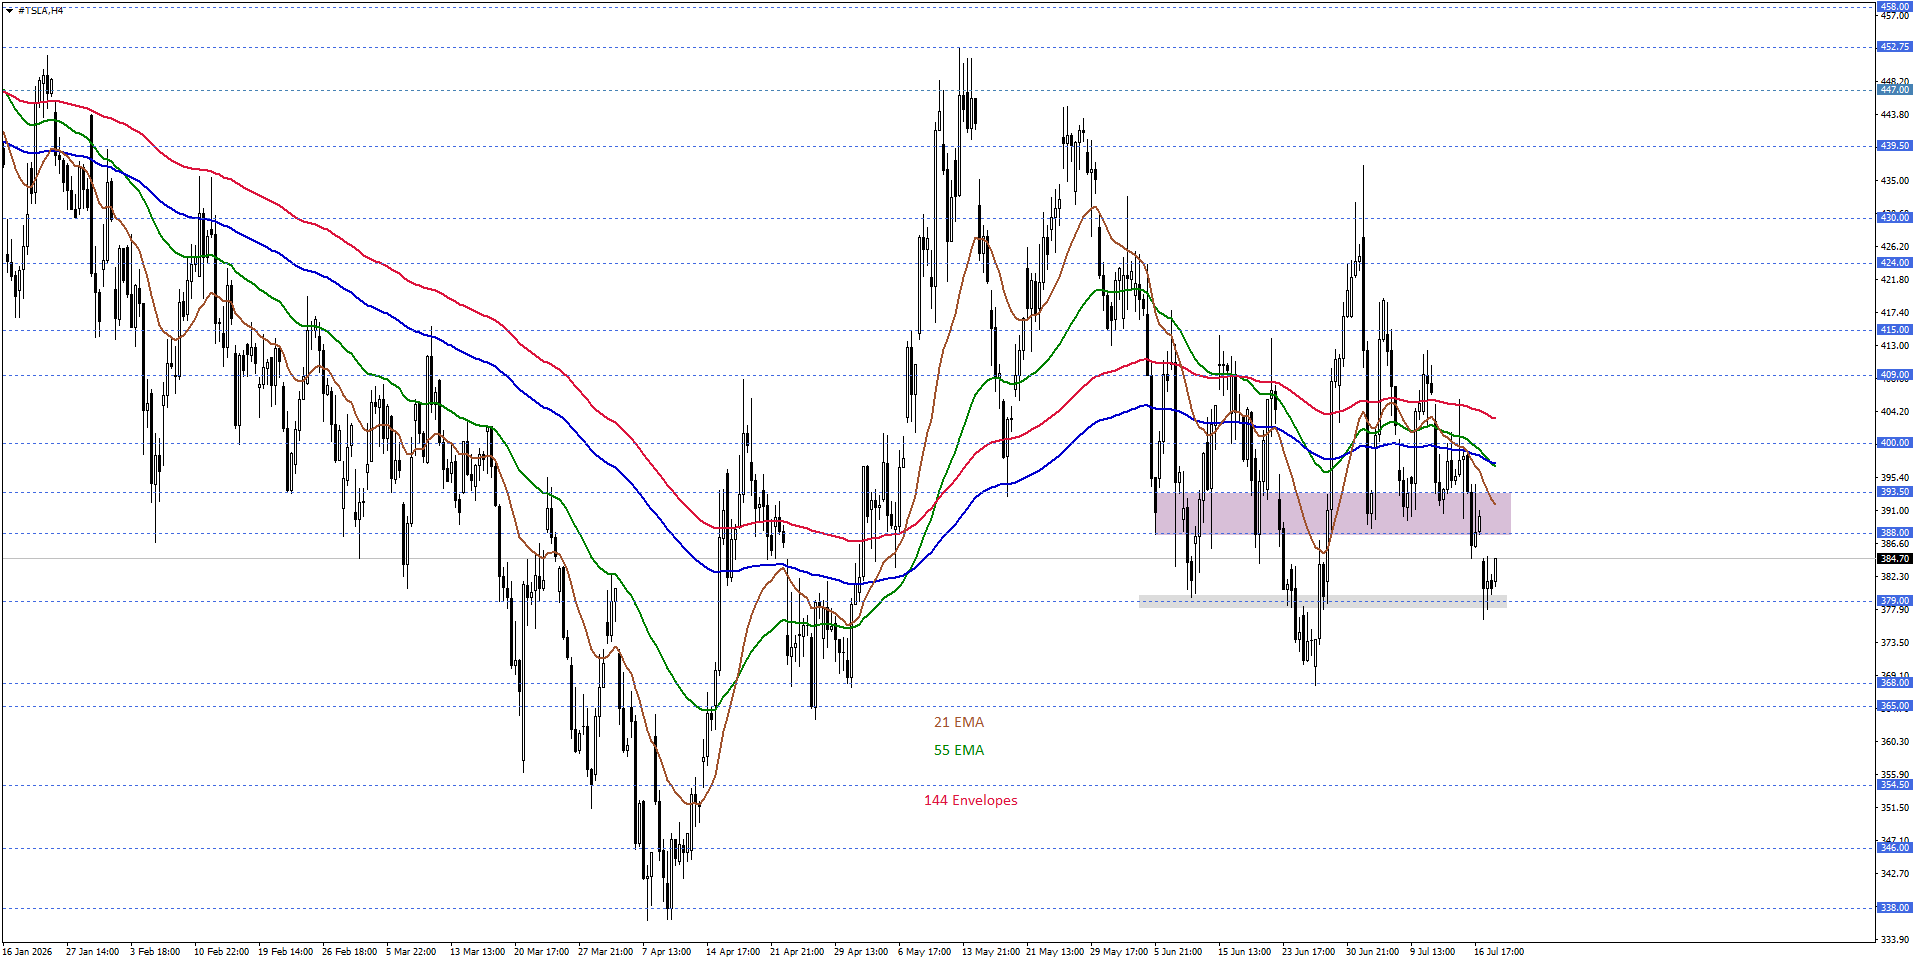Click the 354.50 price level tag
Viewport: 1916px width, 963px height.
[x=1895, y=785]
